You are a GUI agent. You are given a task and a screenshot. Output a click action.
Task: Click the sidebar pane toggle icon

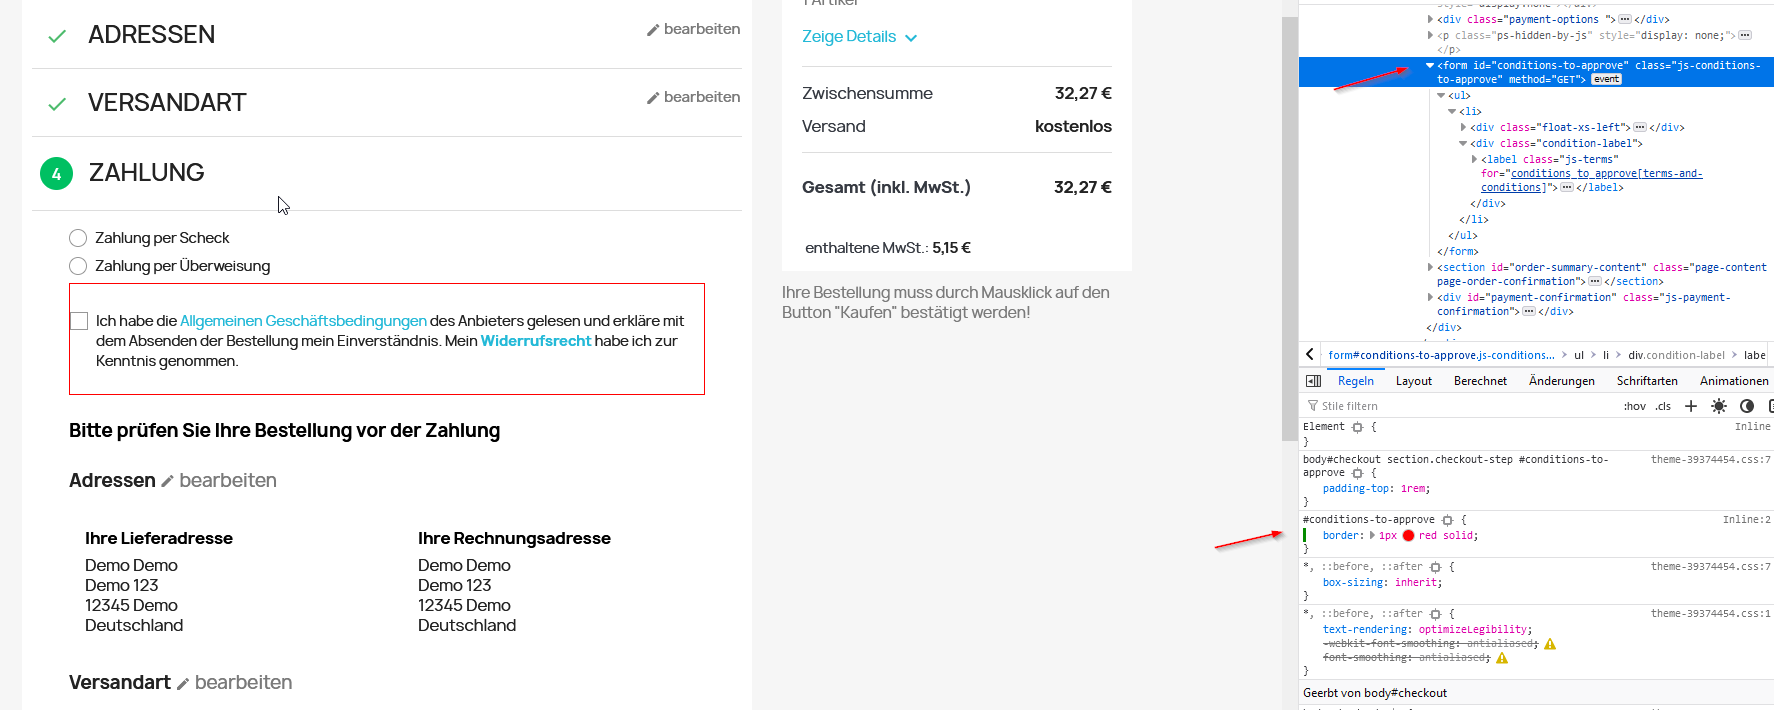tap(1314, 381)
